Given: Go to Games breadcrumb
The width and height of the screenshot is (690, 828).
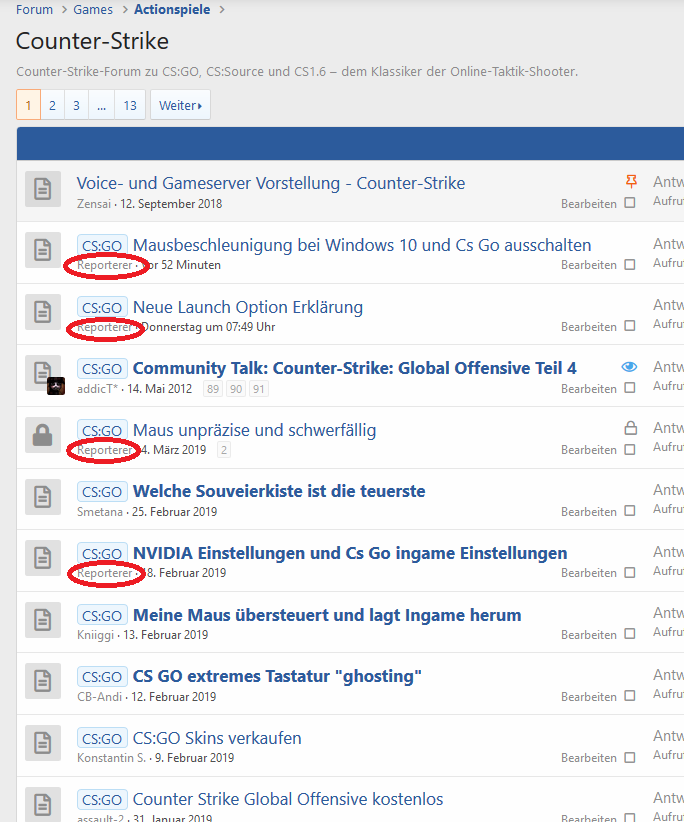Looking at the screenshot, I should coord(93,10).
